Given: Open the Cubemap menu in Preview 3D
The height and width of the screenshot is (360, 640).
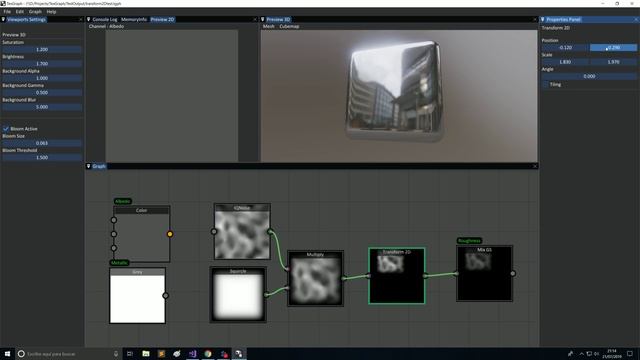Looking at the screenshot, I should (289, 26).
